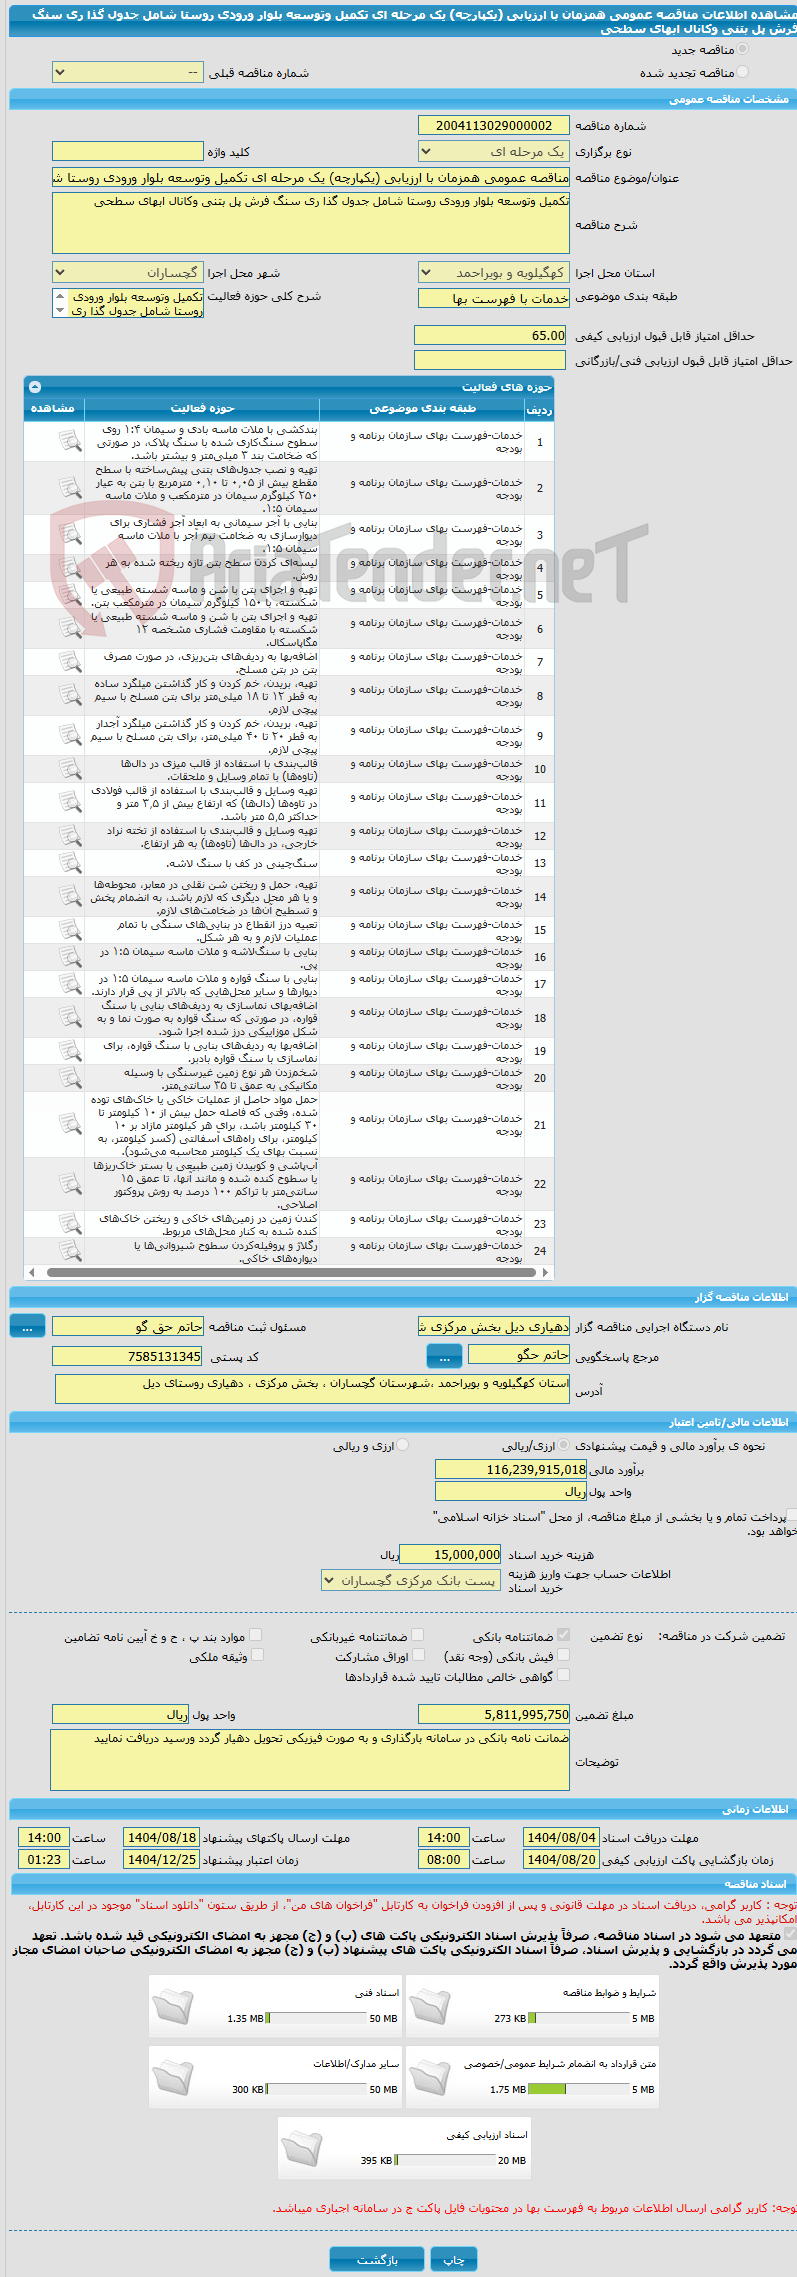
Task: Click the بازگشت button
Action: click(377, 2259)
